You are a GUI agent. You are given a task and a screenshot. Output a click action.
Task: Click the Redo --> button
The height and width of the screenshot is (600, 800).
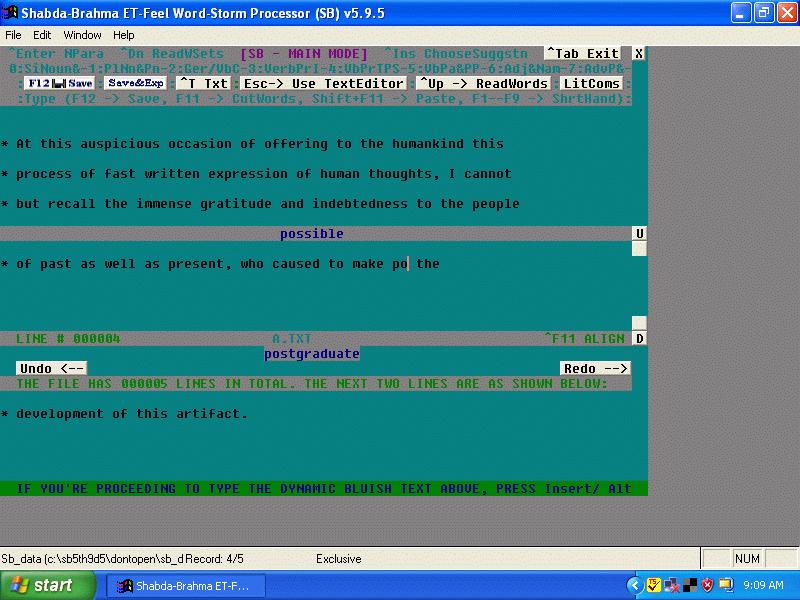tap(595, 368)
